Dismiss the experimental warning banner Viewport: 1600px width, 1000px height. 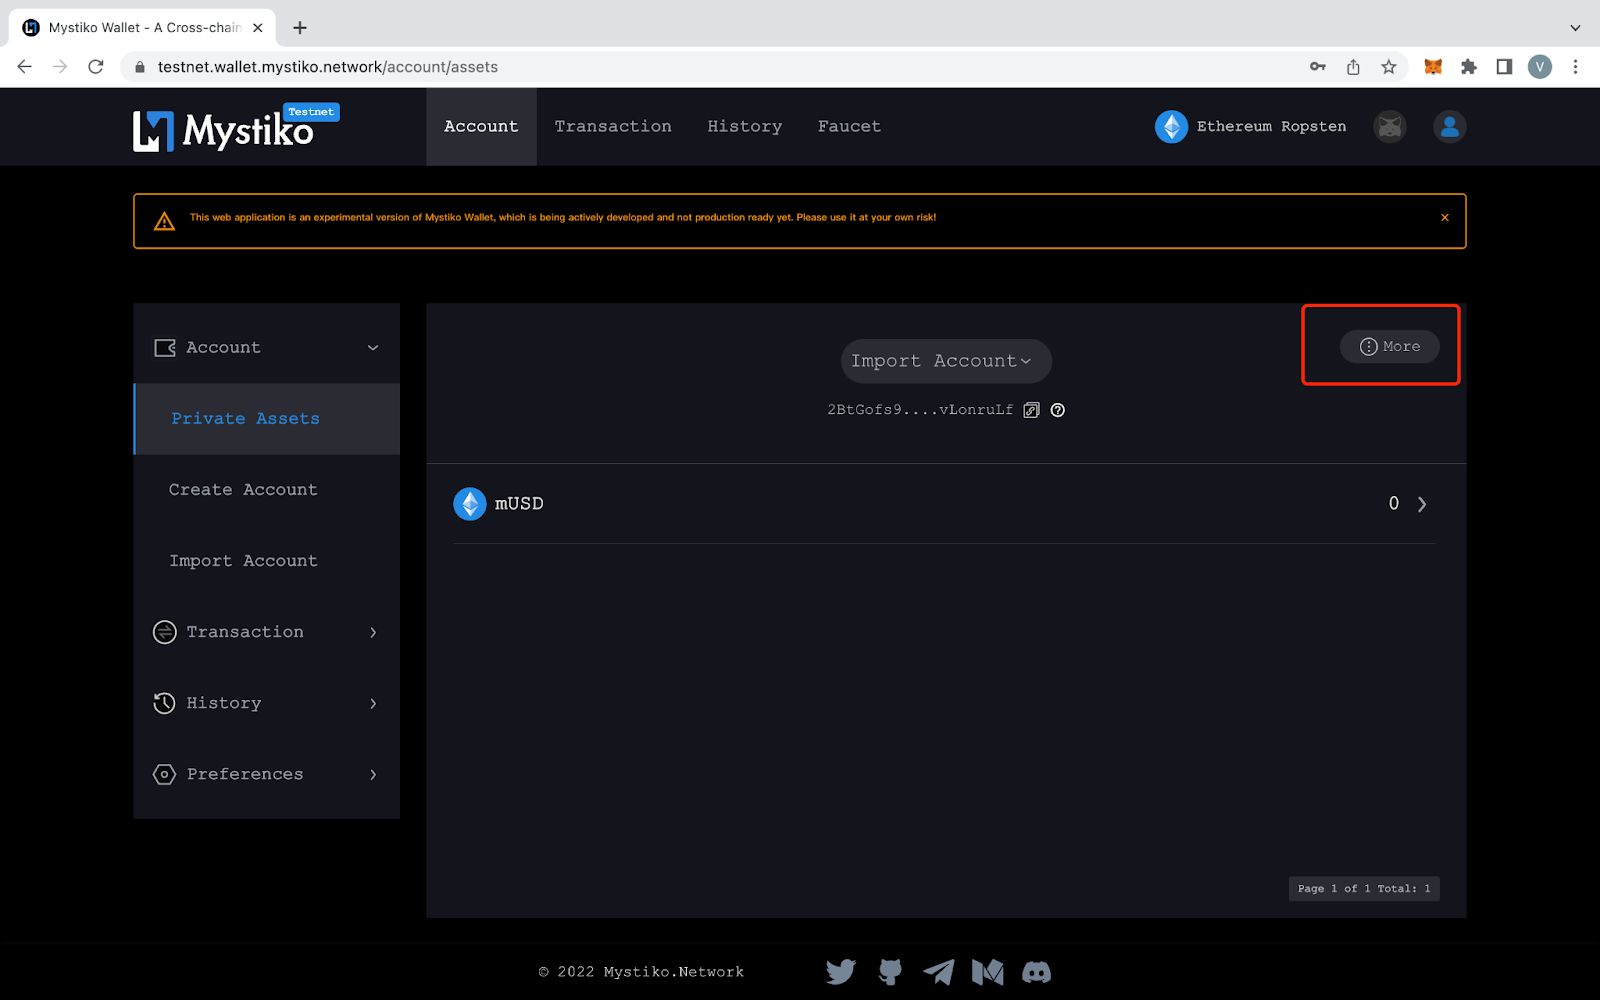1445,217
